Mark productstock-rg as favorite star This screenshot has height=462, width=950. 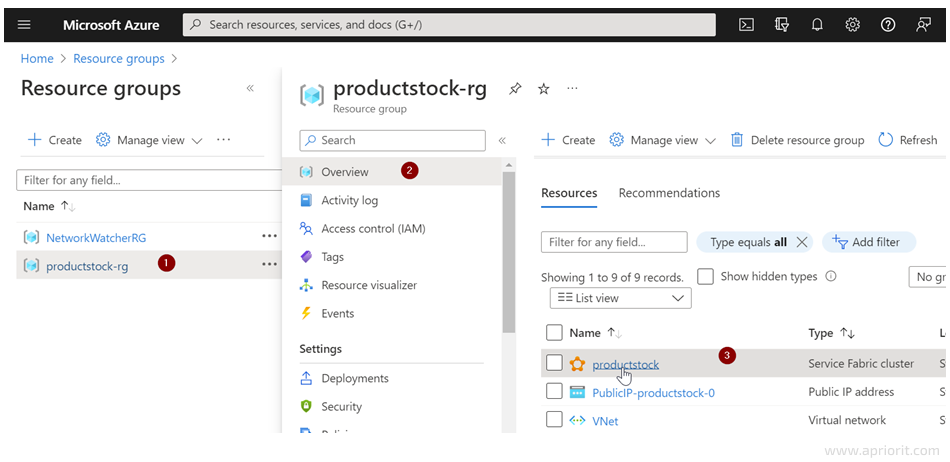[x=543, y=89]
